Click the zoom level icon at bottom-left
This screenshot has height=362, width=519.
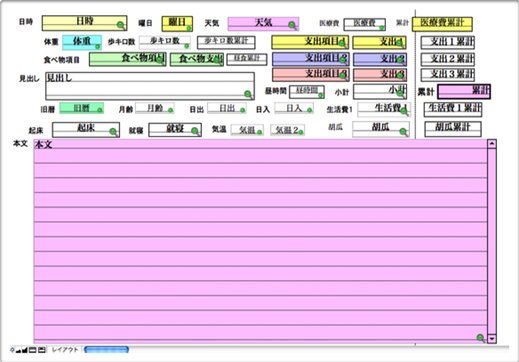click(x=12, y=350)
